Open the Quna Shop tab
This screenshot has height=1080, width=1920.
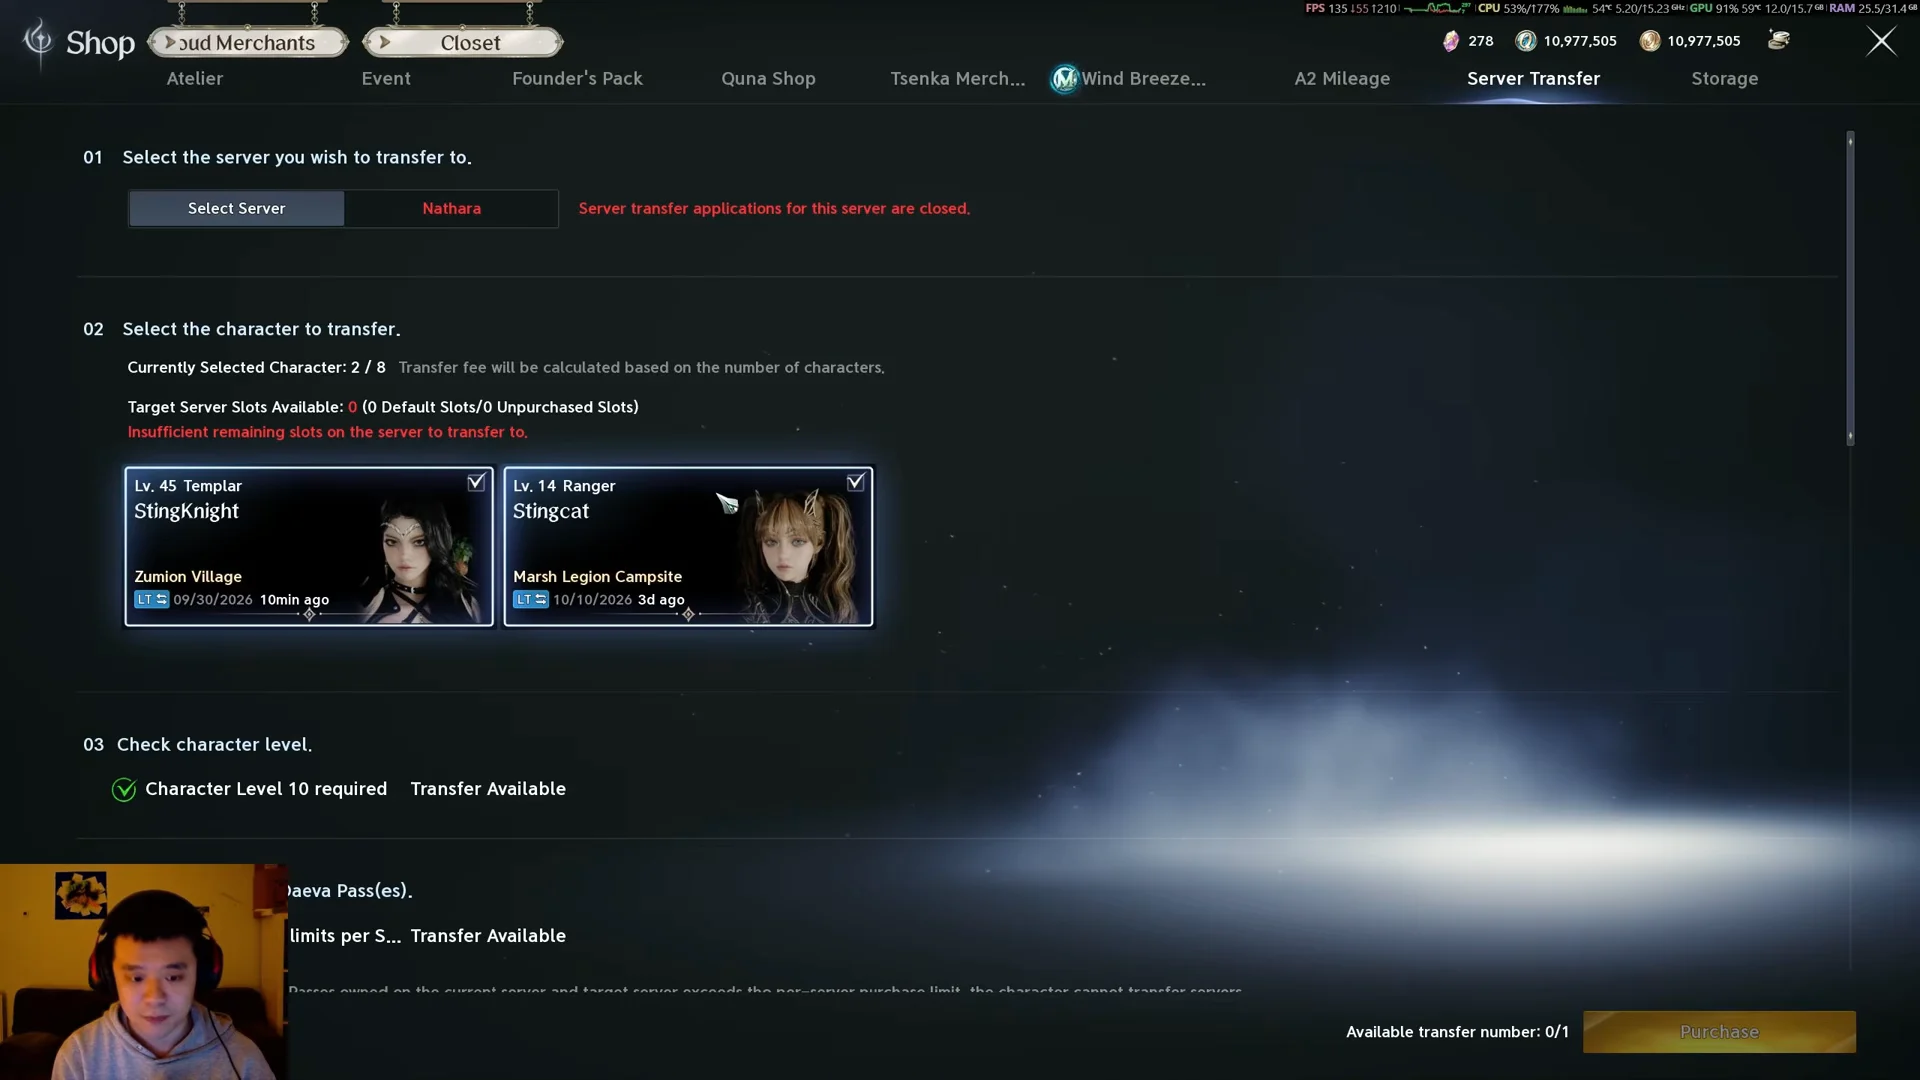coord(768,79)
